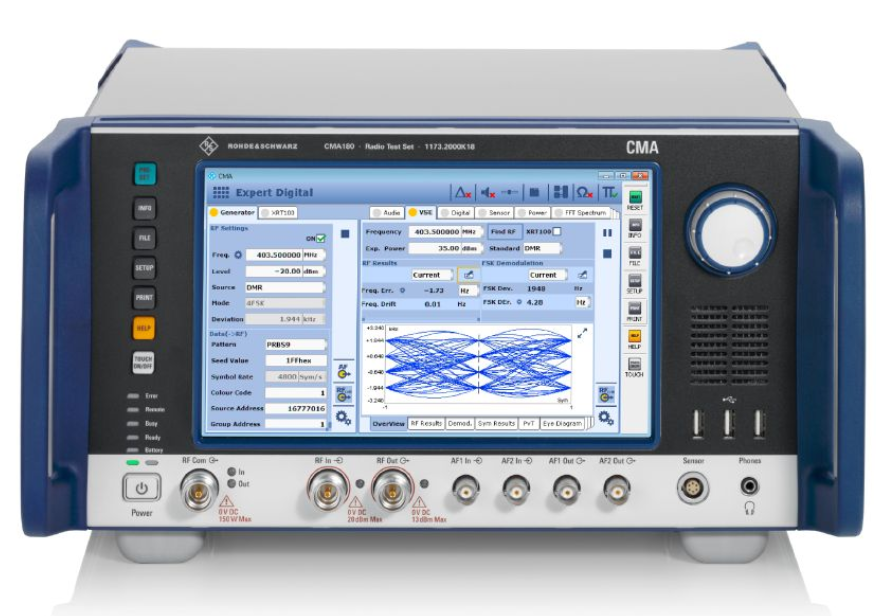Select the Eye Diagram bottom tab
The height and width of the screenshot is (616, 876).
click(562, 424)
